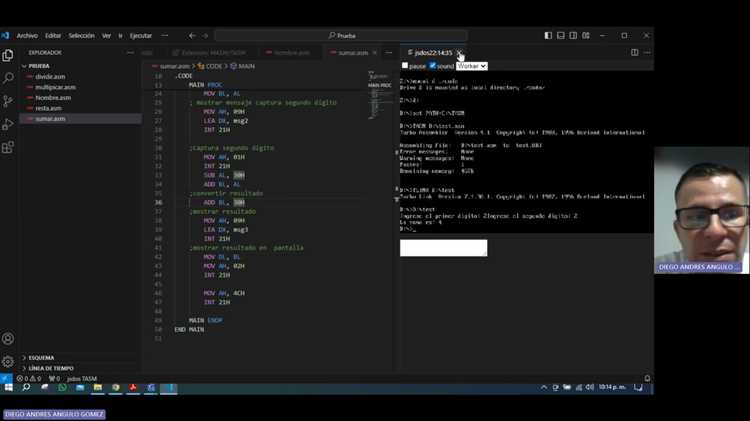Toggle the primary side bar layout icon

(548, 35)
